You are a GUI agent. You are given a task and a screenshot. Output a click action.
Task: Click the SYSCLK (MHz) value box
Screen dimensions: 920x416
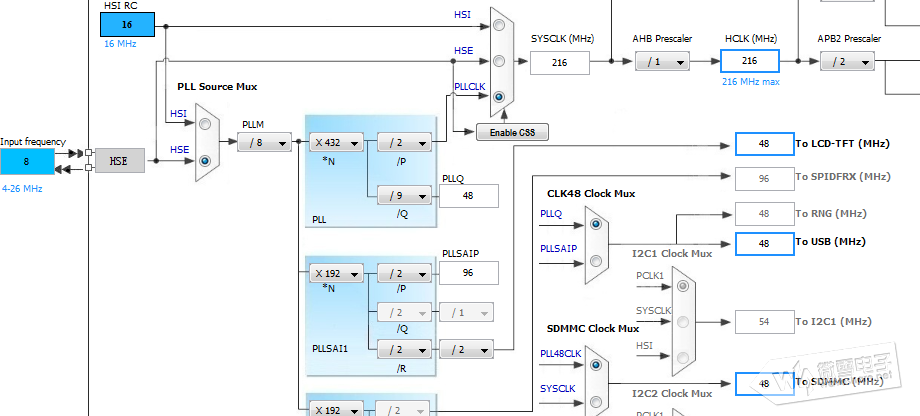click(560, 62)
